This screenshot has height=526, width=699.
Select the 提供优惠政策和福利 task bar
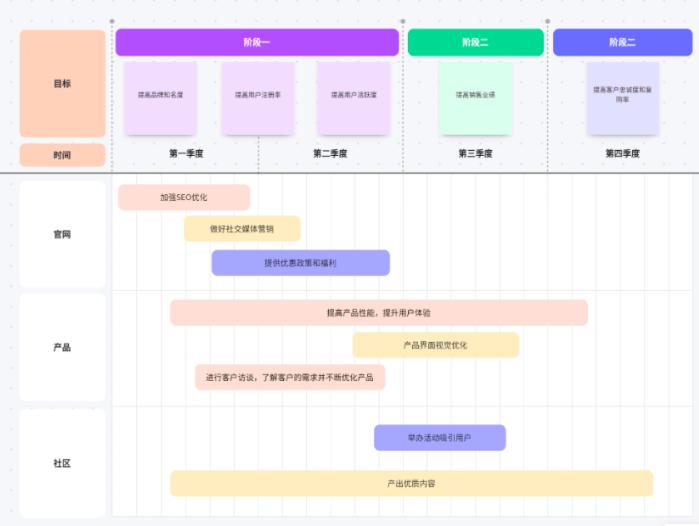pos(300,263)
